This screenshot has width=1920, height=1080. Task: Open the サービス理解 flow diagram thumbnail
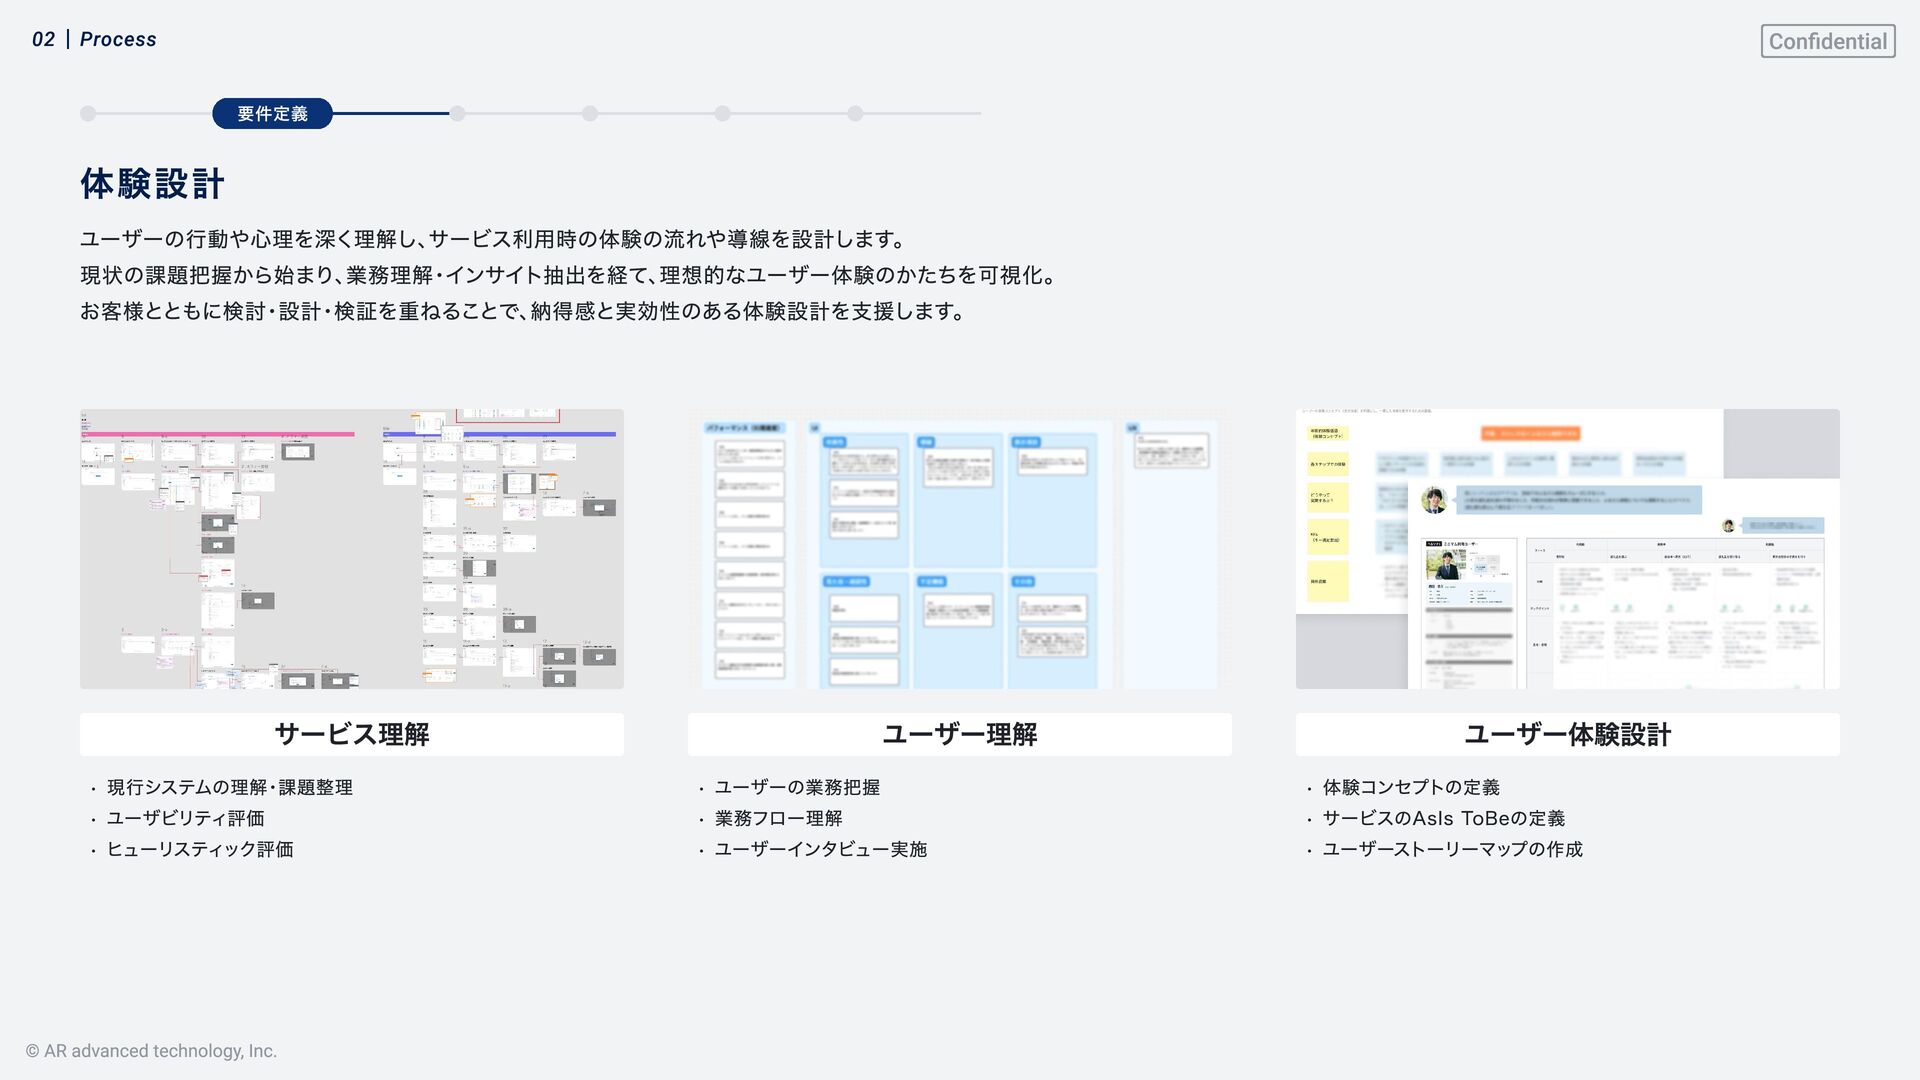(x=351, y=548)
